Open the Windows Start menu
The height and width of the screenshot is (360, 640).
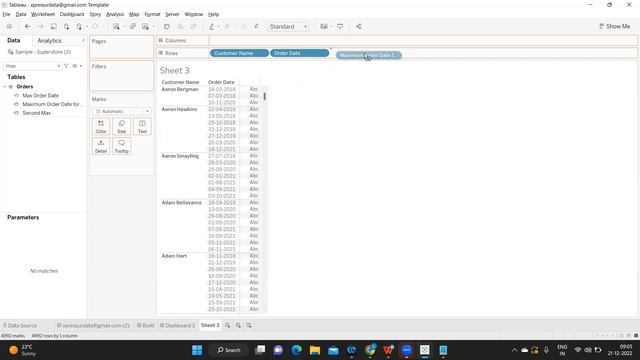click(x=197, y=350)
